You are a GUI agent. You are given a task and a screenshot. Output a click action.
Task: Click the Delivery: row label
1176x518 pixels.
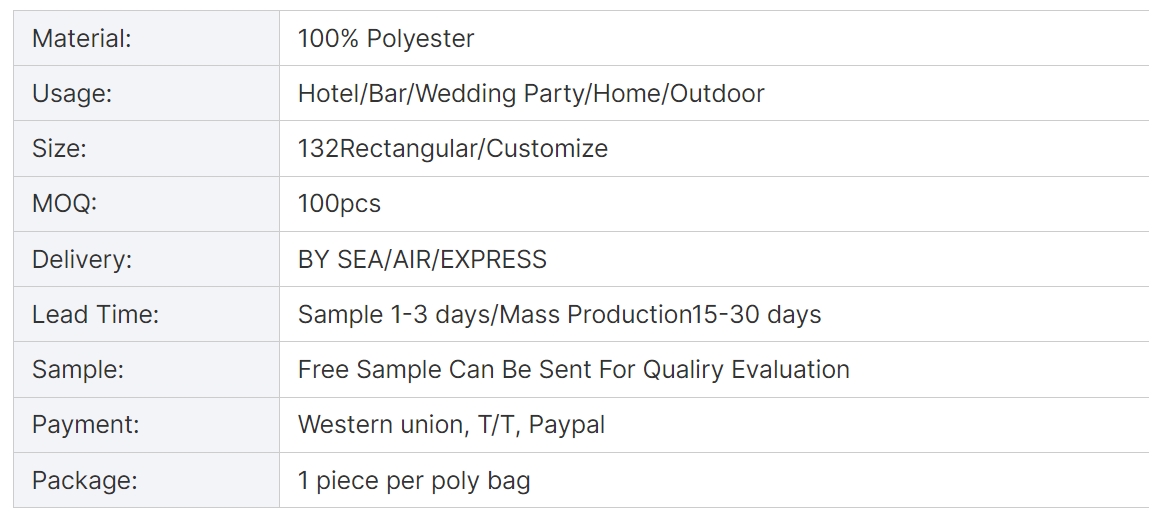tap(82, 259)
